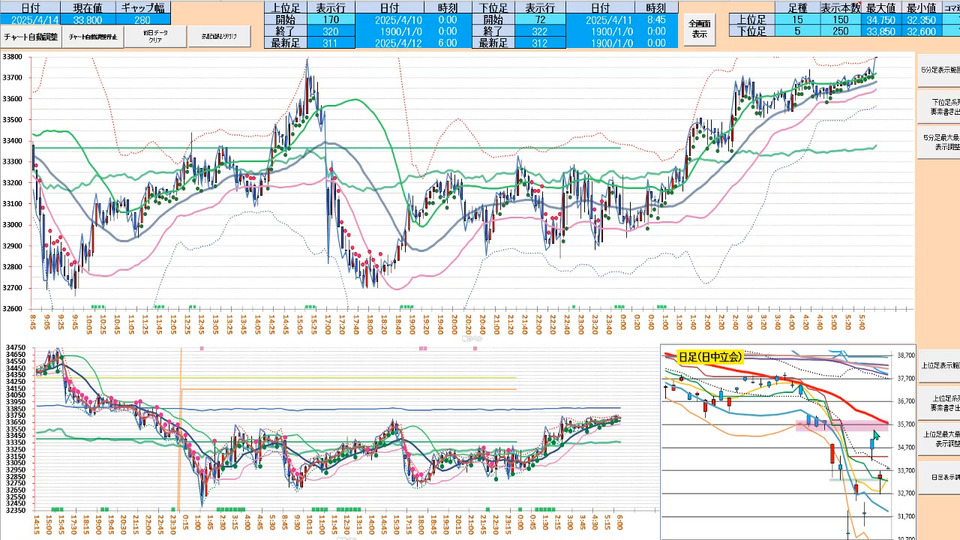Screen dimensions: 960x540
Task: Click the 全画面表示 button
Action: [x=699, y=29]
